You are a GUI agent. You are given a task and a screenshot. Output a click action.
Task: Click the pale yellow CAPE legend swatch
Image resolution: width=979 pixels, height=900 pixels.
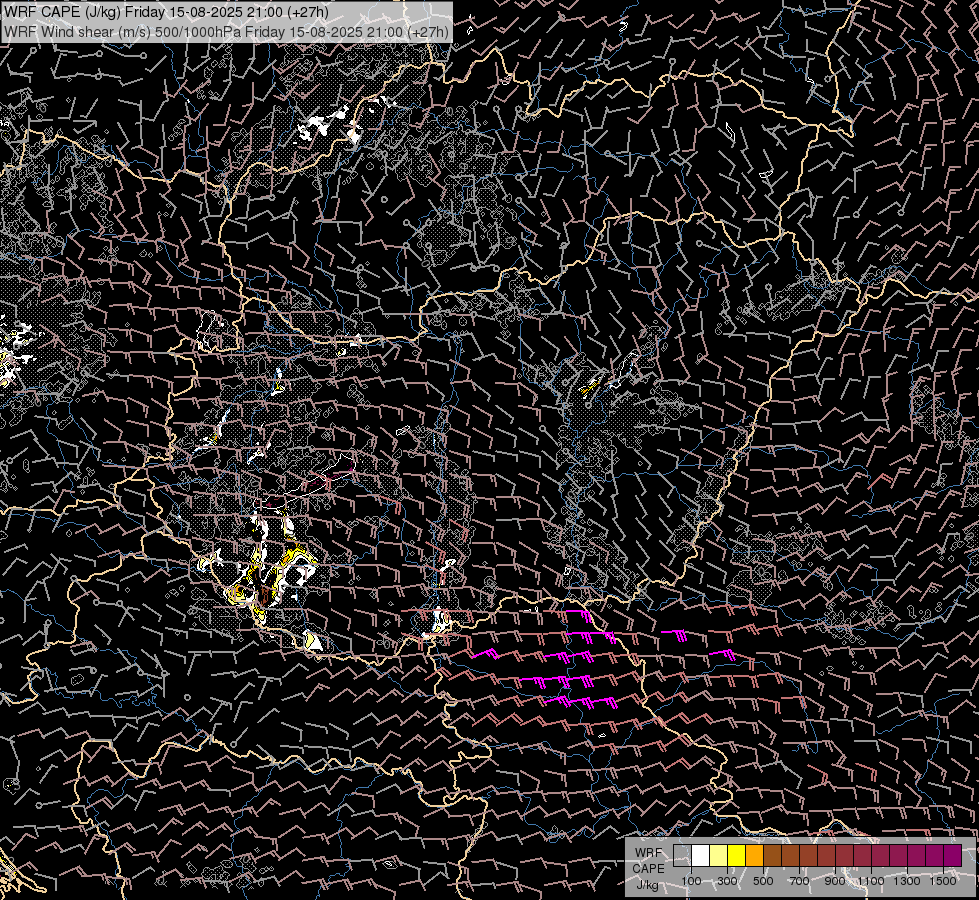click(x=719, y=855)
